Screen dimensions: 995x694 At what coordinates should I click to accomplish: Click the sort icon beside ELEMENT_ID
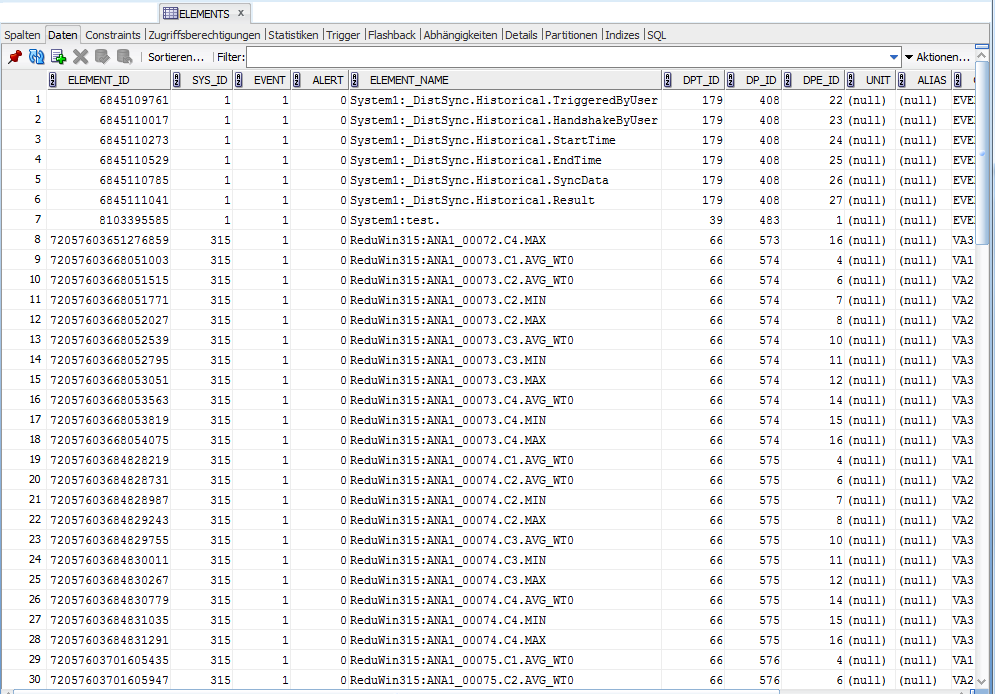coord(53,80)
